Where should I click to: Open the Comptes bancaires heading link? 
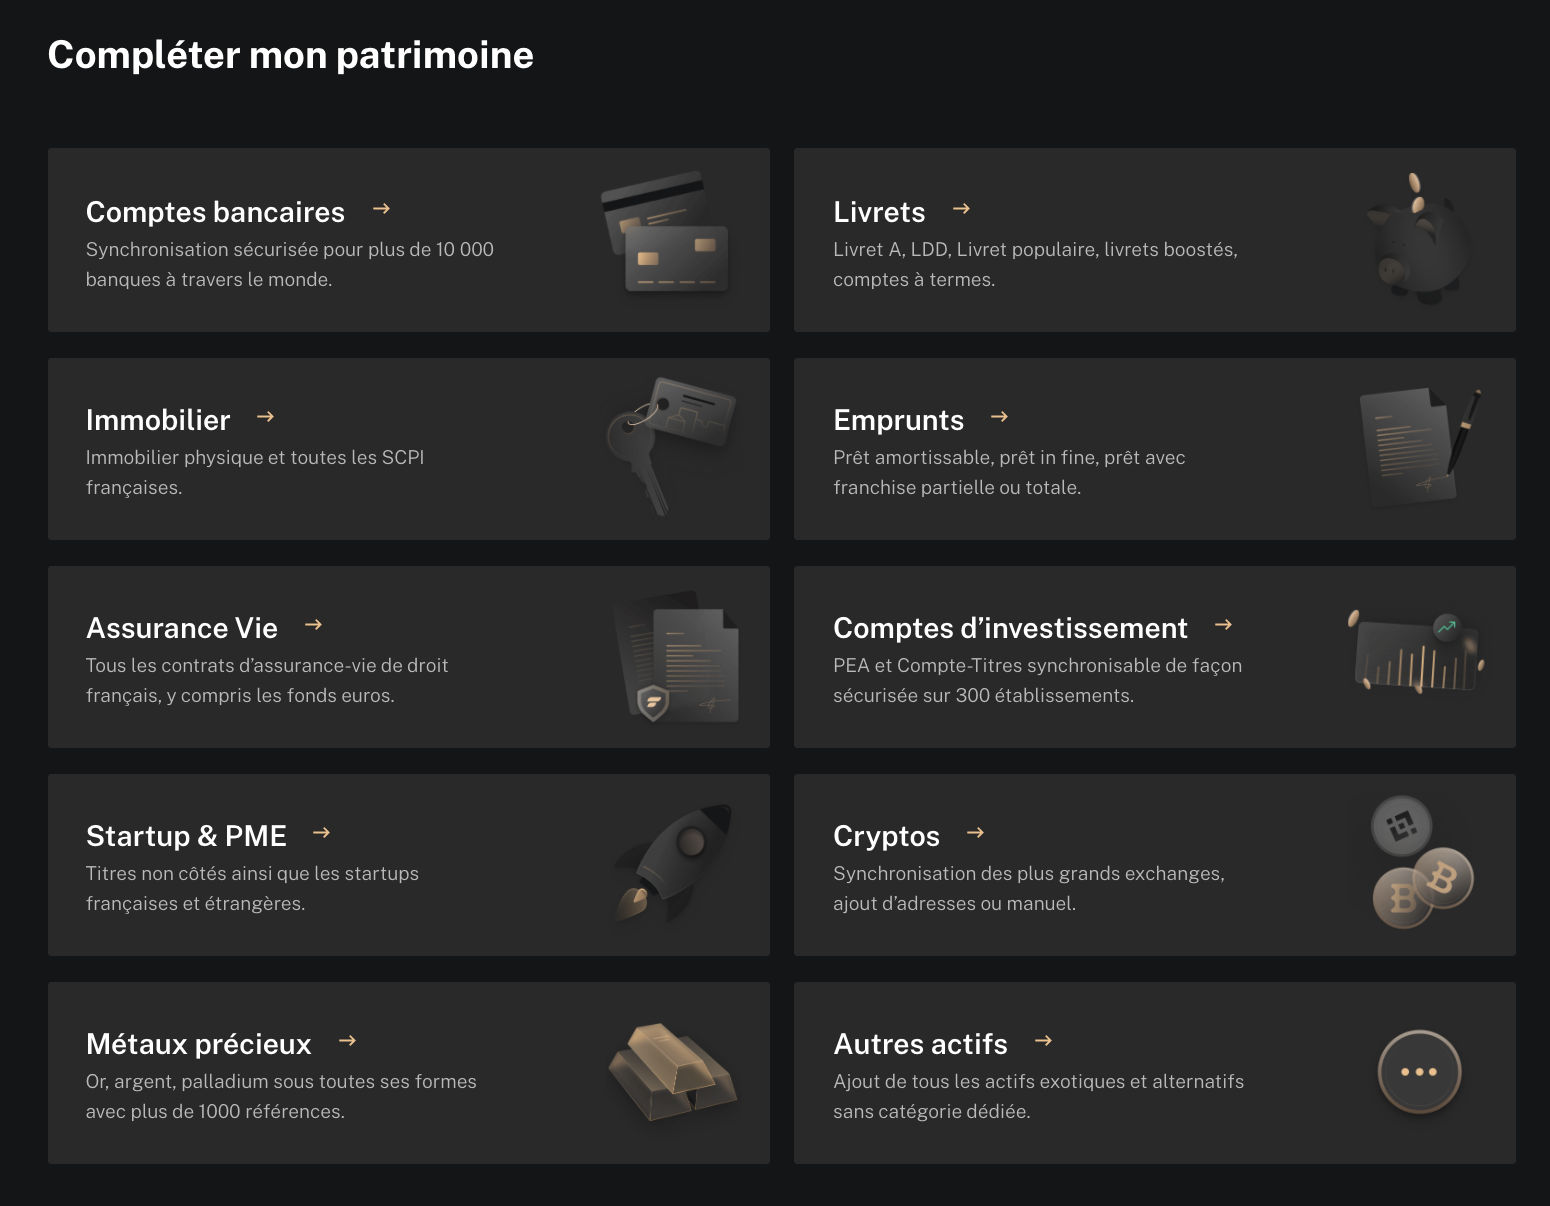point(215,212)
